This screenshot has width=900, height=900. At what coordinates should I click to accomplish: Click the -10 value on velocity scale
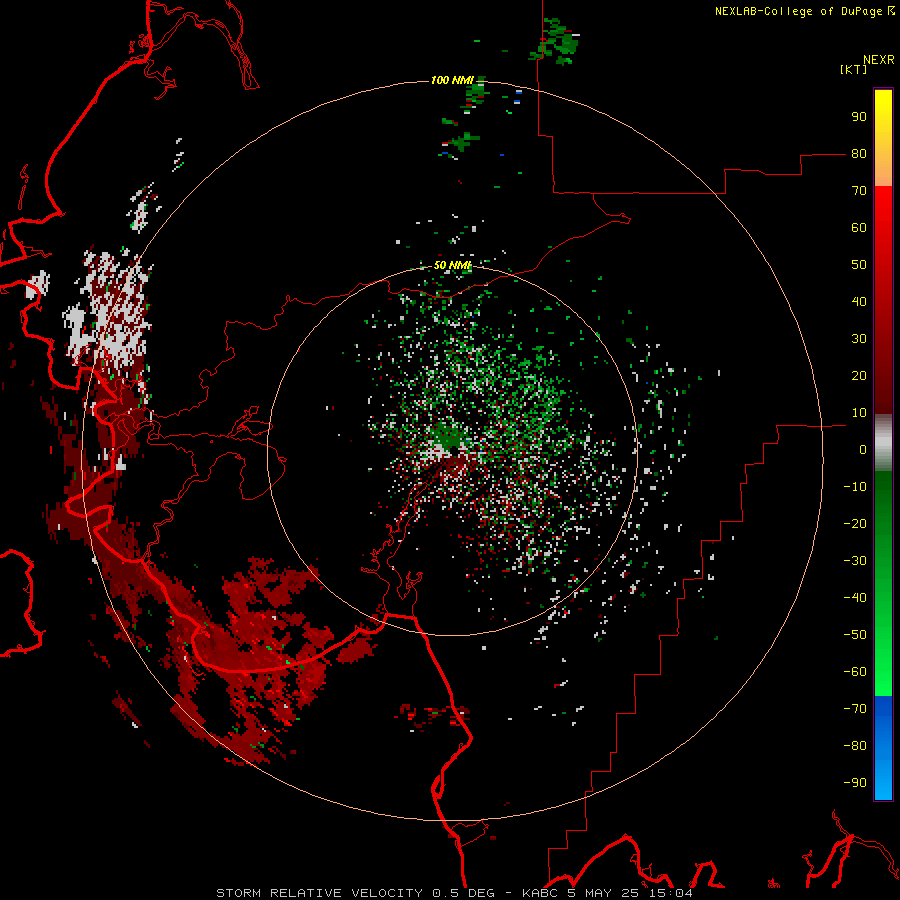tap(855, 487)
